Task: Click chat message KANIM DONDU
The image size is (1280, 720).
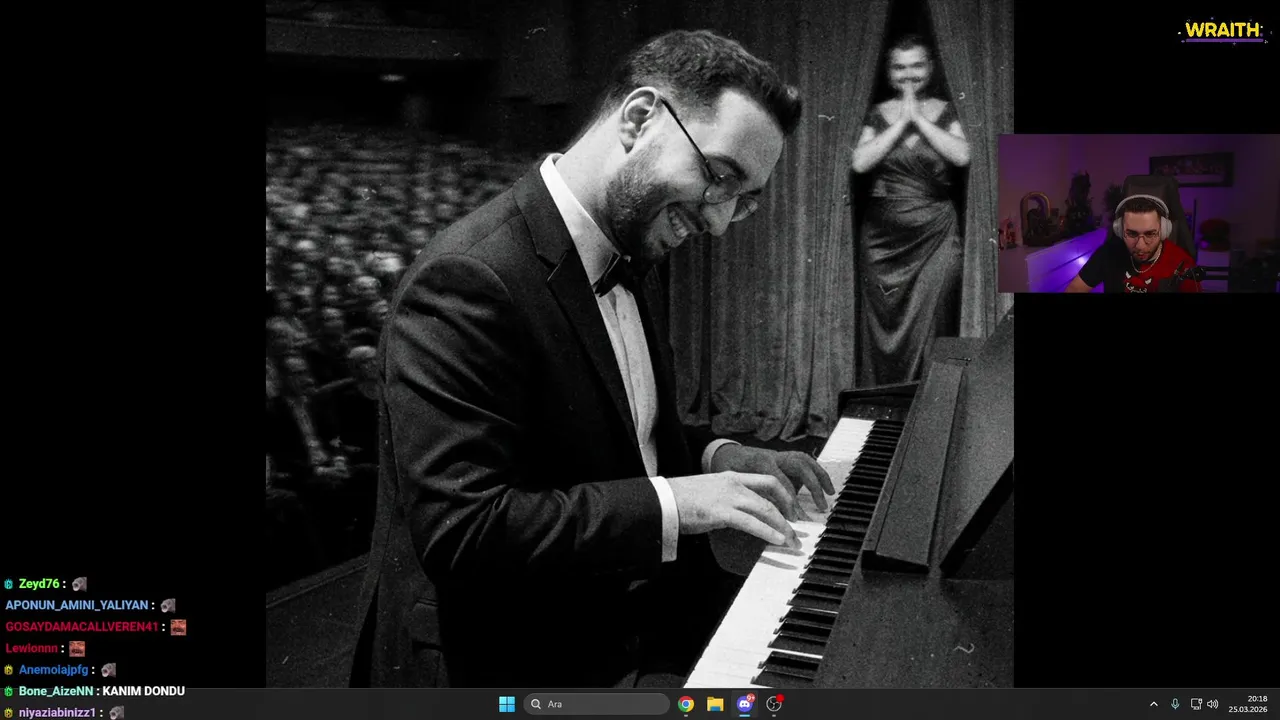Action: (x=143, y=691)
